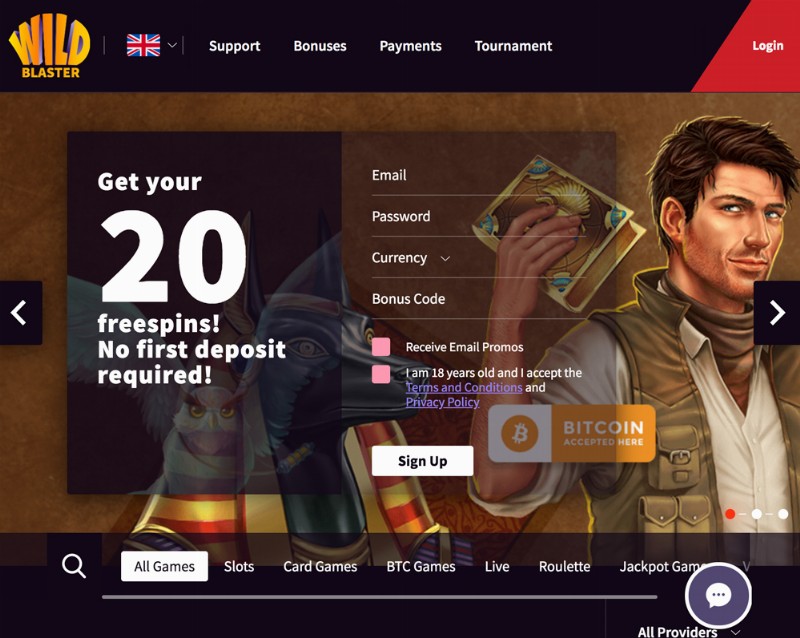Enable Receive Email Promos checkbox

tap(381, 347)
